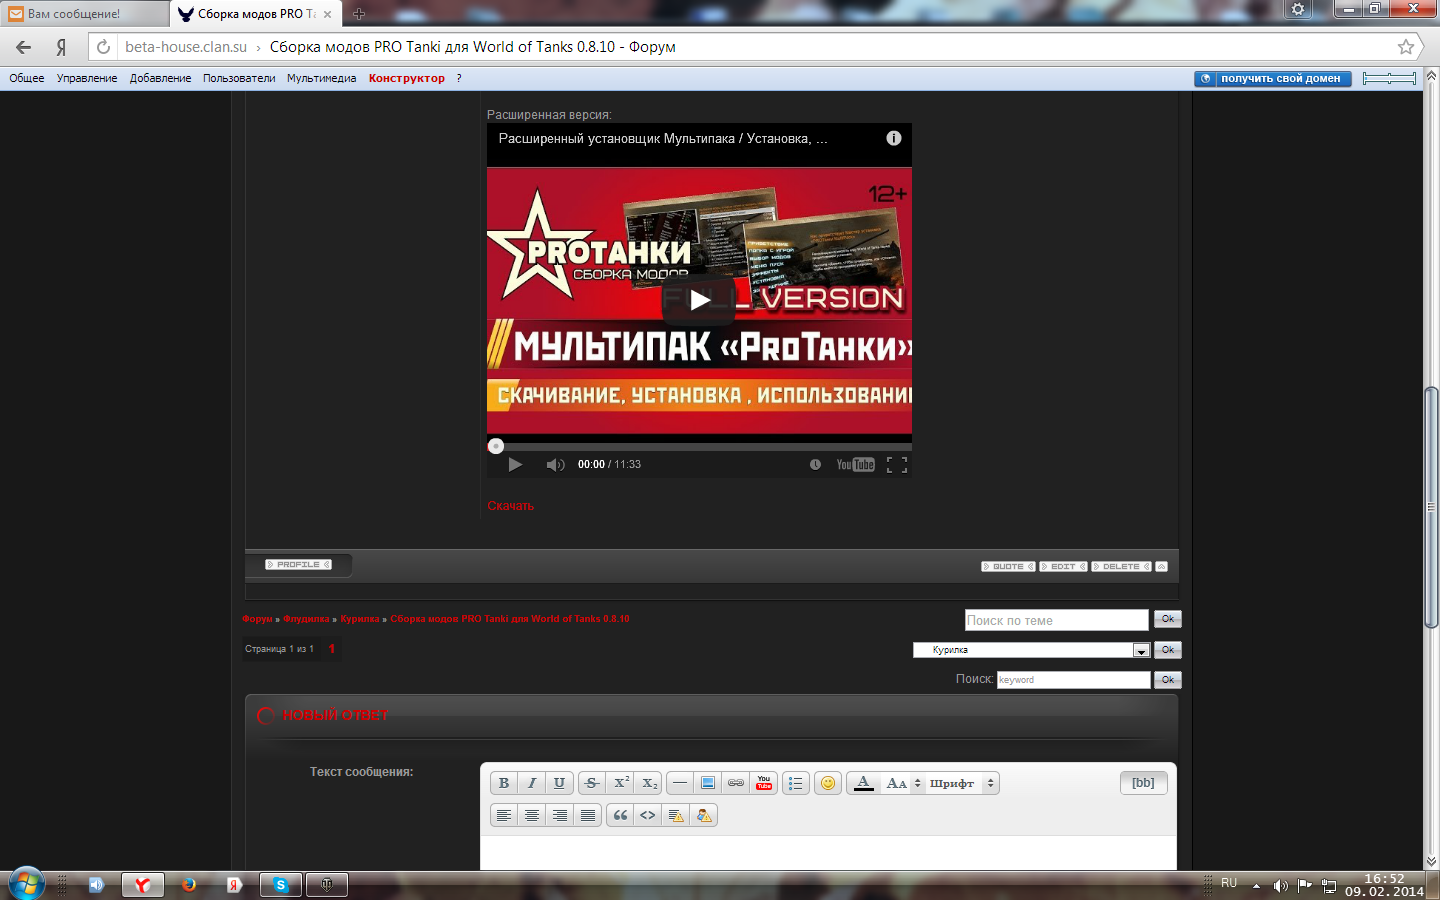Viewport: 1440px width, 900px height.
Task: Apply superscript formatting
Action: [x=621, y=784]
